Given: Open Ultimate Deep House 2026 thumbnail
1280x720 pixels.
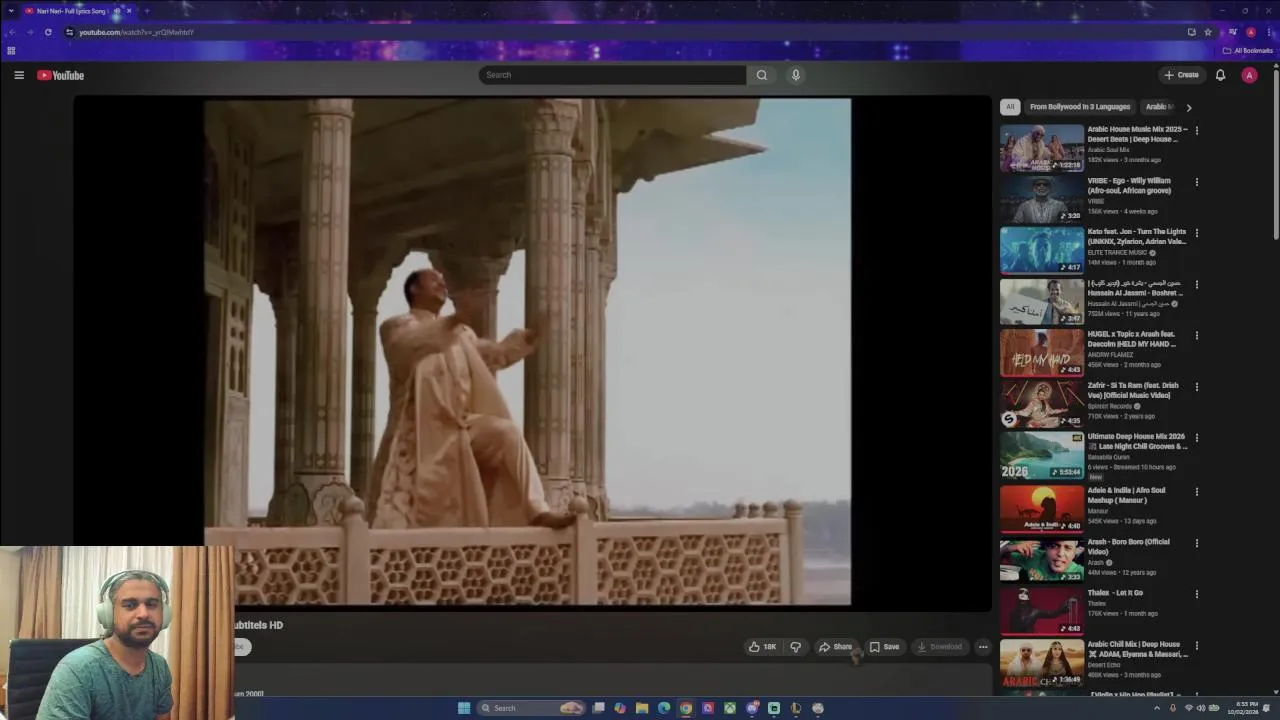Looking at the screenshot, I should point(1042,455).
